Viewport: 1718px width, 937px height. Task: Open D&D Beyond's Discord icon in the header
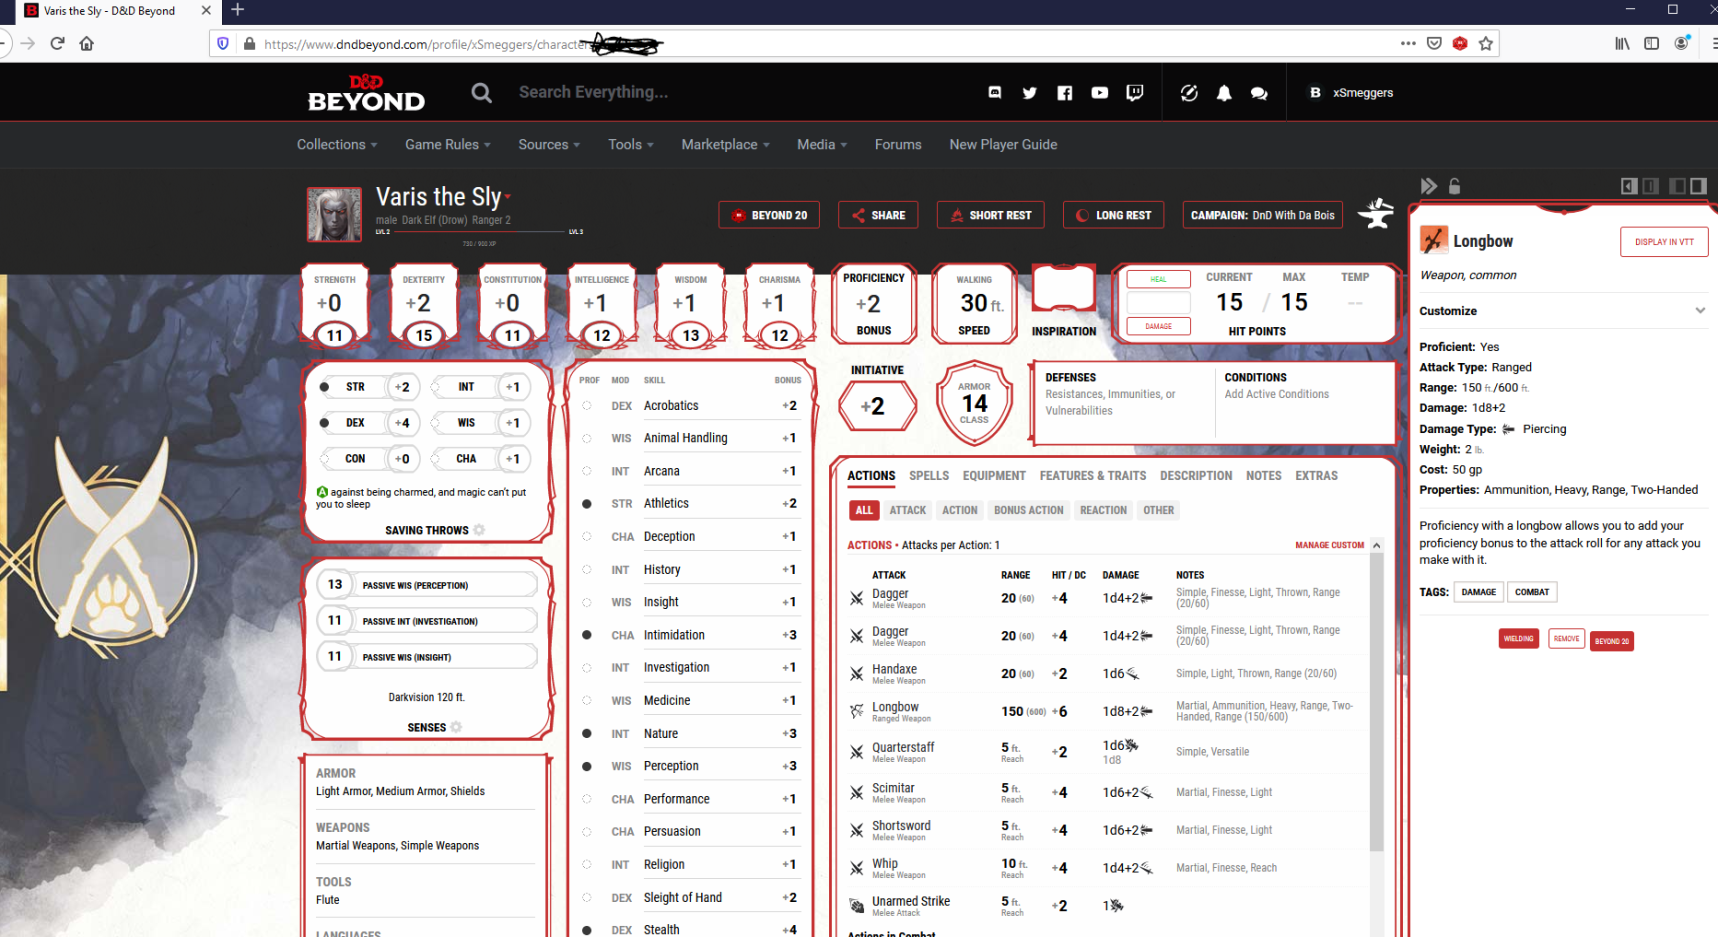pos(994,92)
